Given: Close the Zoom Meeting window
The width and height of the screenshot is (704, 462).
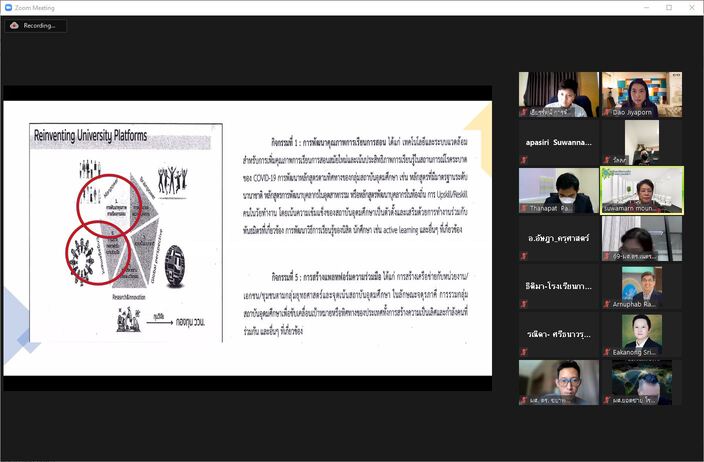Looking at the screenshot, I should (692, 8).
